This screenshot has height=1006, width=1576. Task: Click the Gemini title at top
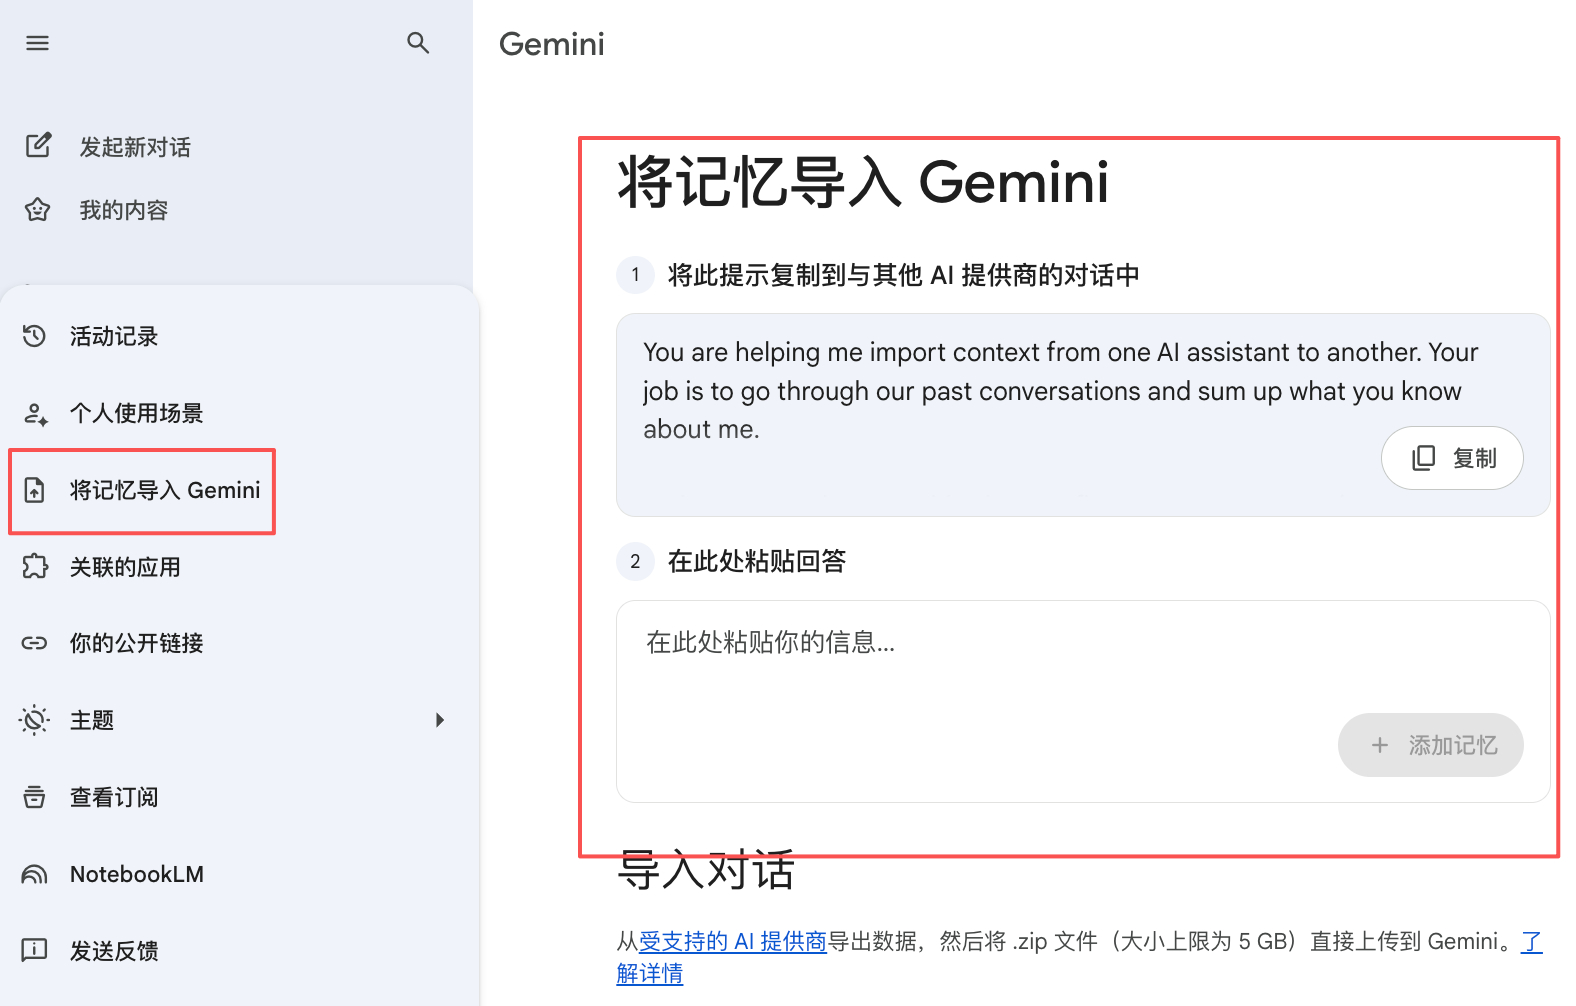(x=552, y=44)
